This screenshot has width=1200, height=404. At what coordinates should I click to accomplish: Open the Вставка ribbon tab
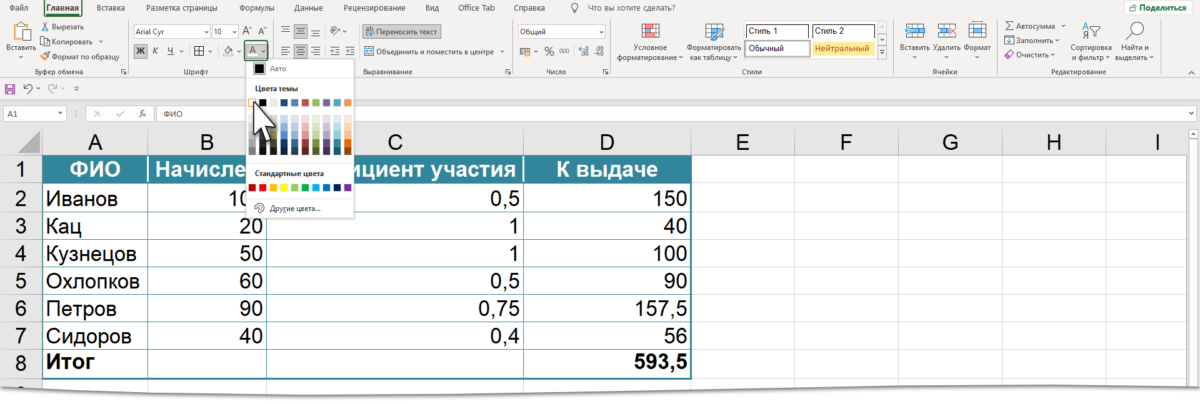pyautogui.click(x=111, y=8)
